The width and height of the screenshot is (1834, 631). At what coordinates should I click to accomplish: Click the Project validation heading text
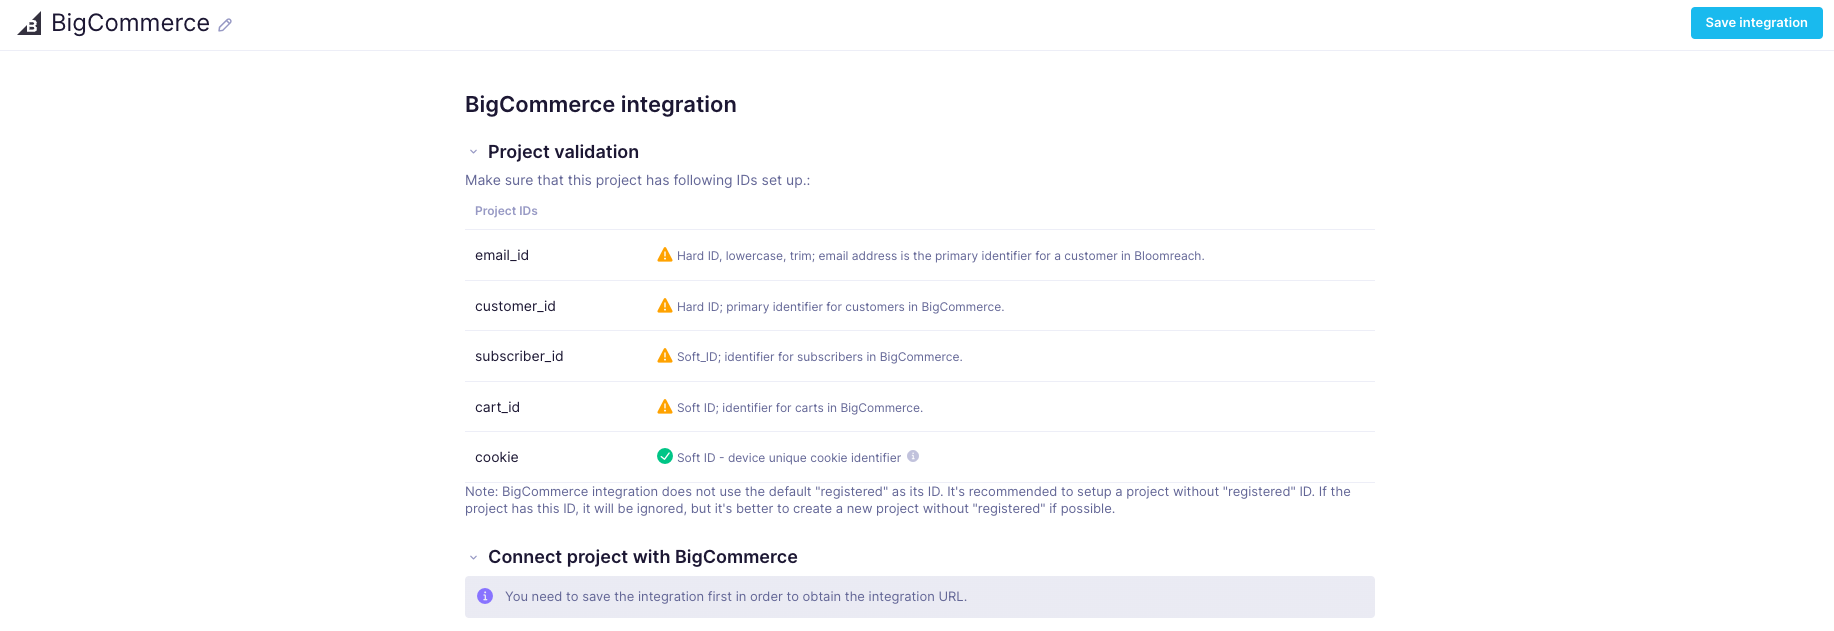coord(563,152)
